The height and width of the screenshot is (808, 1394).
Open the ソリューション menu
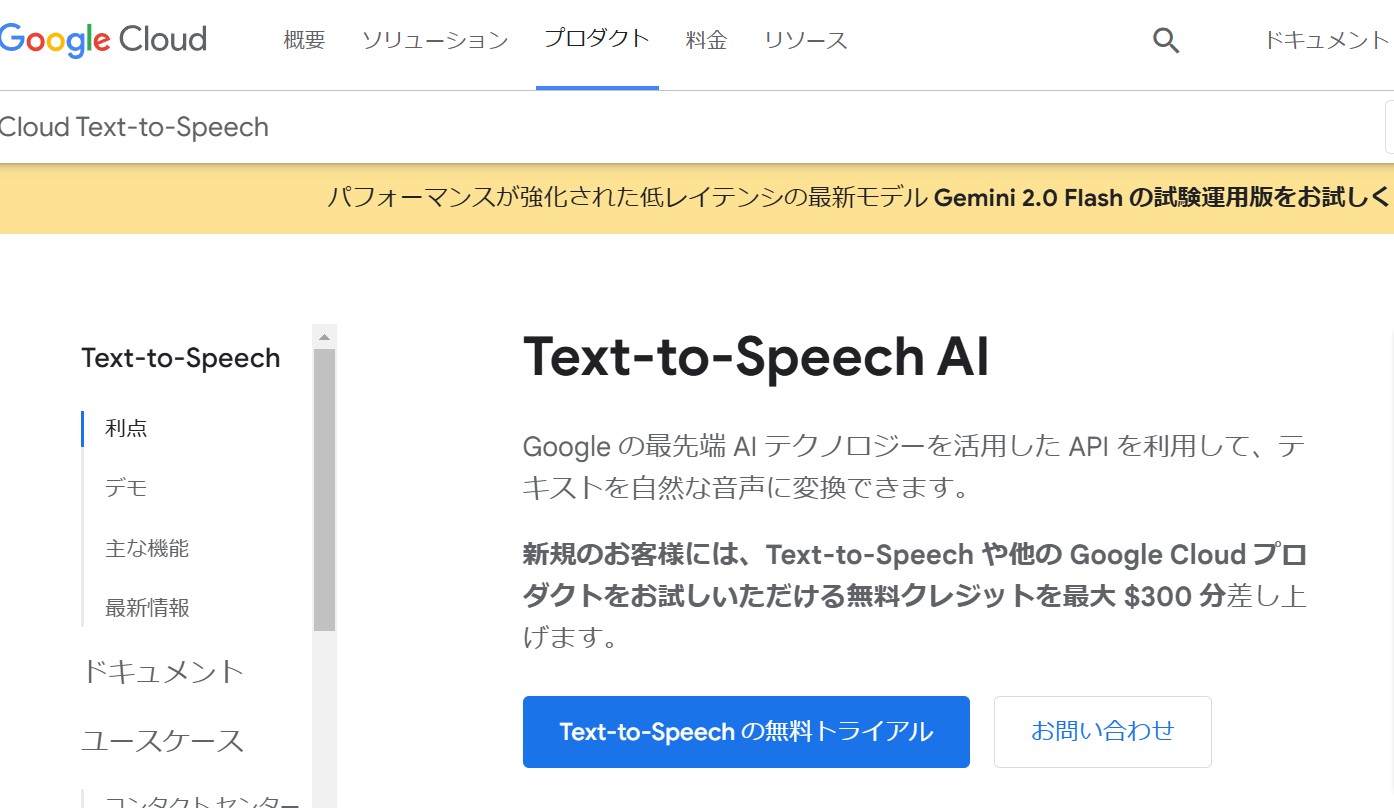coord(434,41)
